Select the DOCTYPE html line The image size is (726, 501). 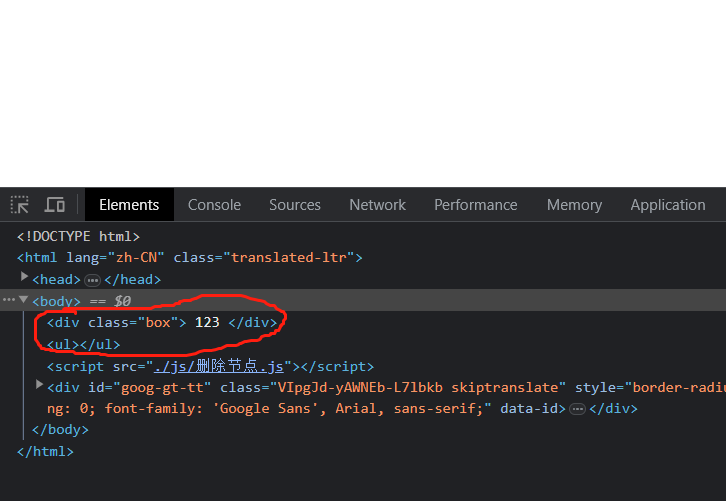(78, 237)
